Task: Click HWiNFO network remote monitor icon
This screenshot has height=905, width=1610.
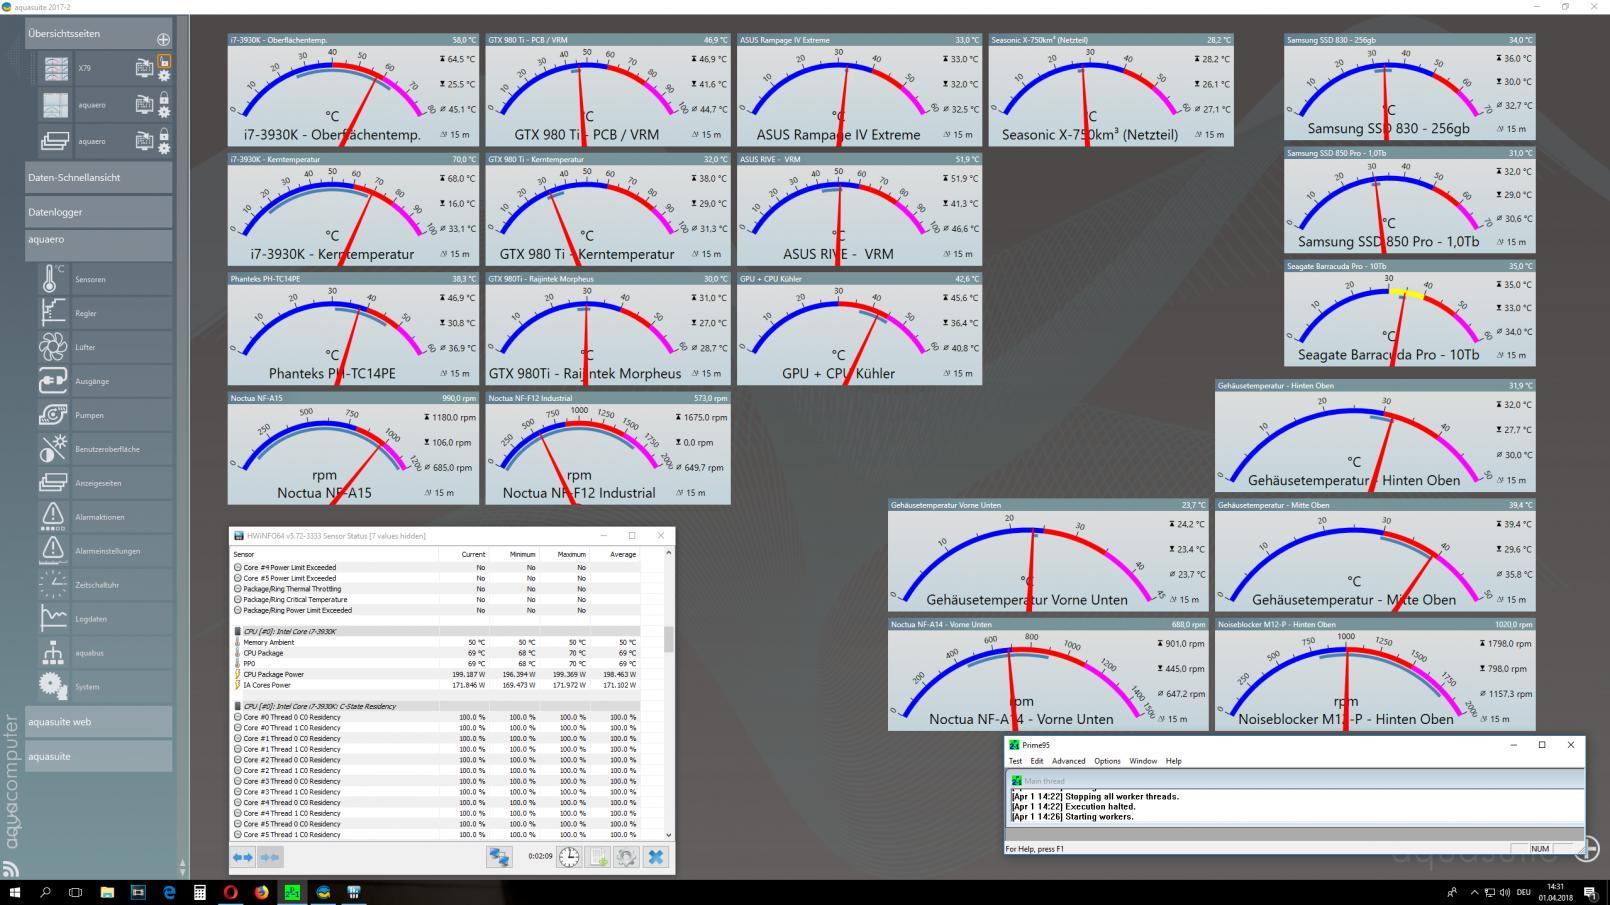Action: click(x=499, y=857)
